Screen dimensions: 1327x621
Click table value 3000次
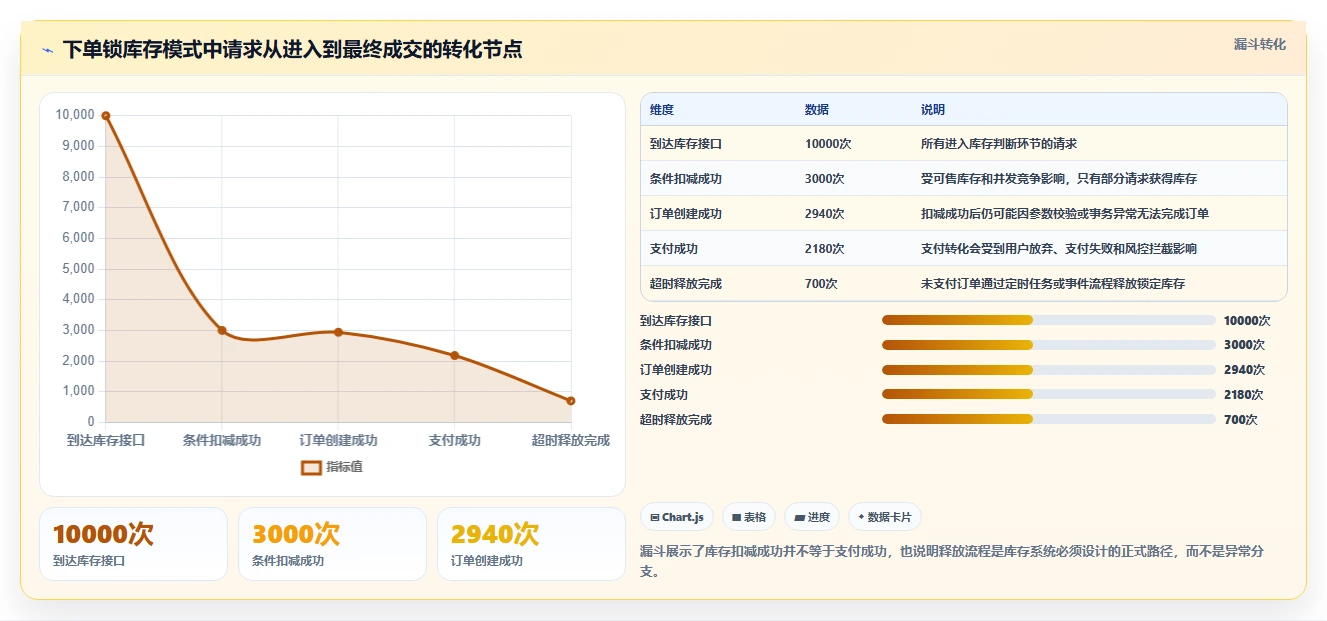(x=825, y=179)
